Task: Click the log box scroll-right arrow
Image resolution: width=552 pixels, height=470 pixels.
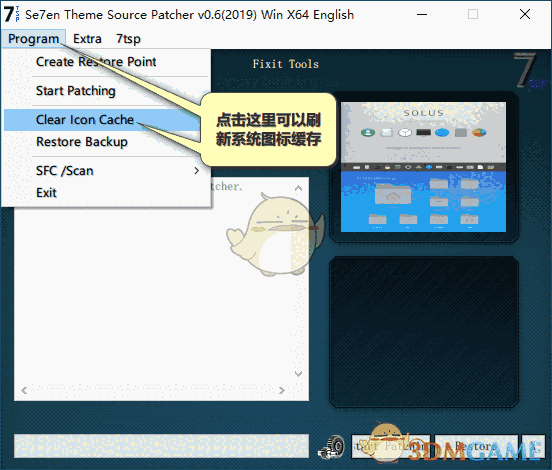Action: coord(281,390)
